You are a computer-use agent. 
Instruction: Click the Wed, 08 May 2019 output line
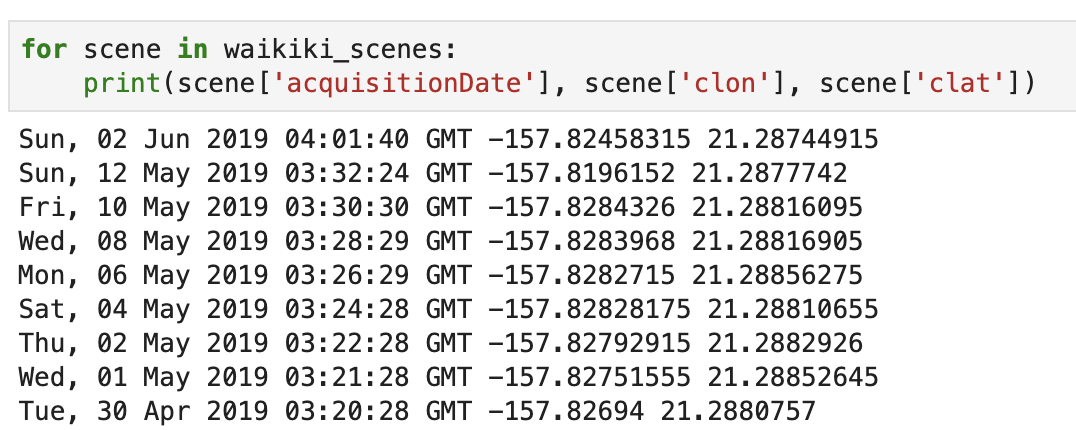click(441, 241)
